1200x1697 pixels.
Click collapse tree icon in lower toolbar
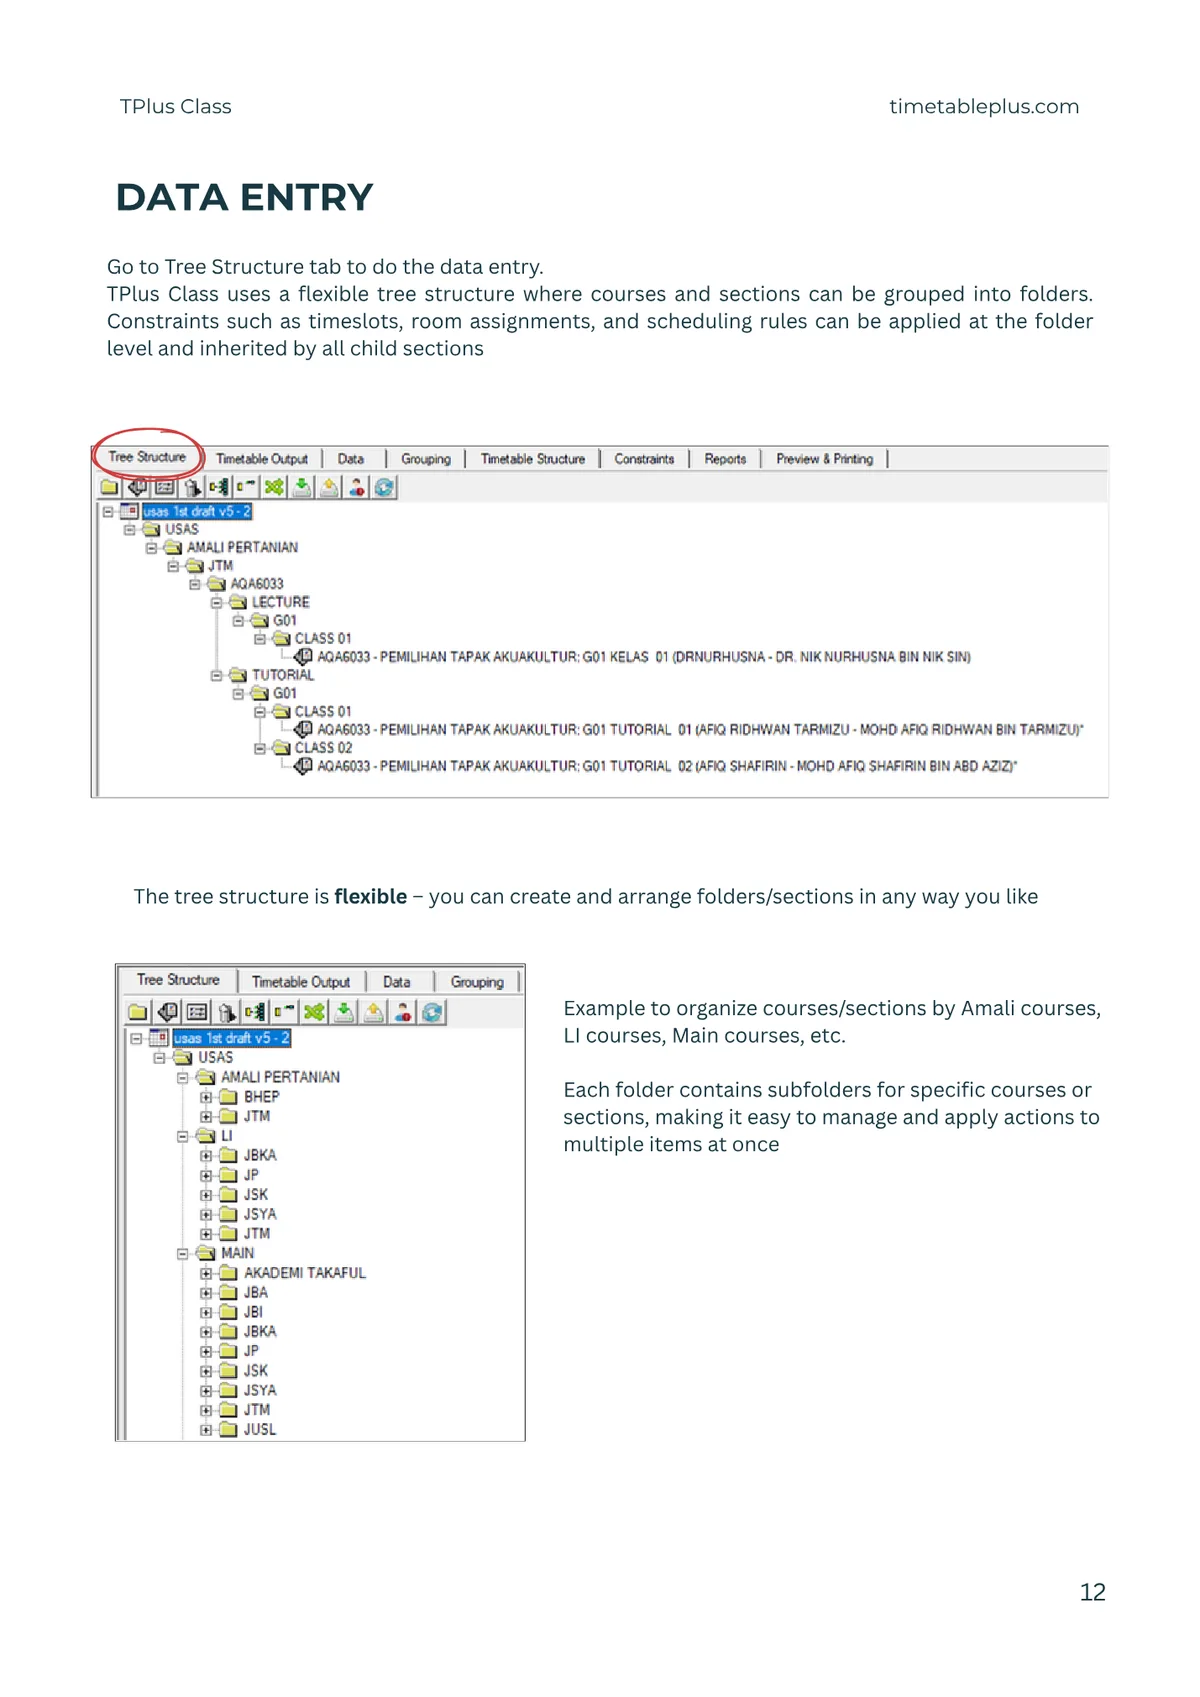(x=285, y=1012)
